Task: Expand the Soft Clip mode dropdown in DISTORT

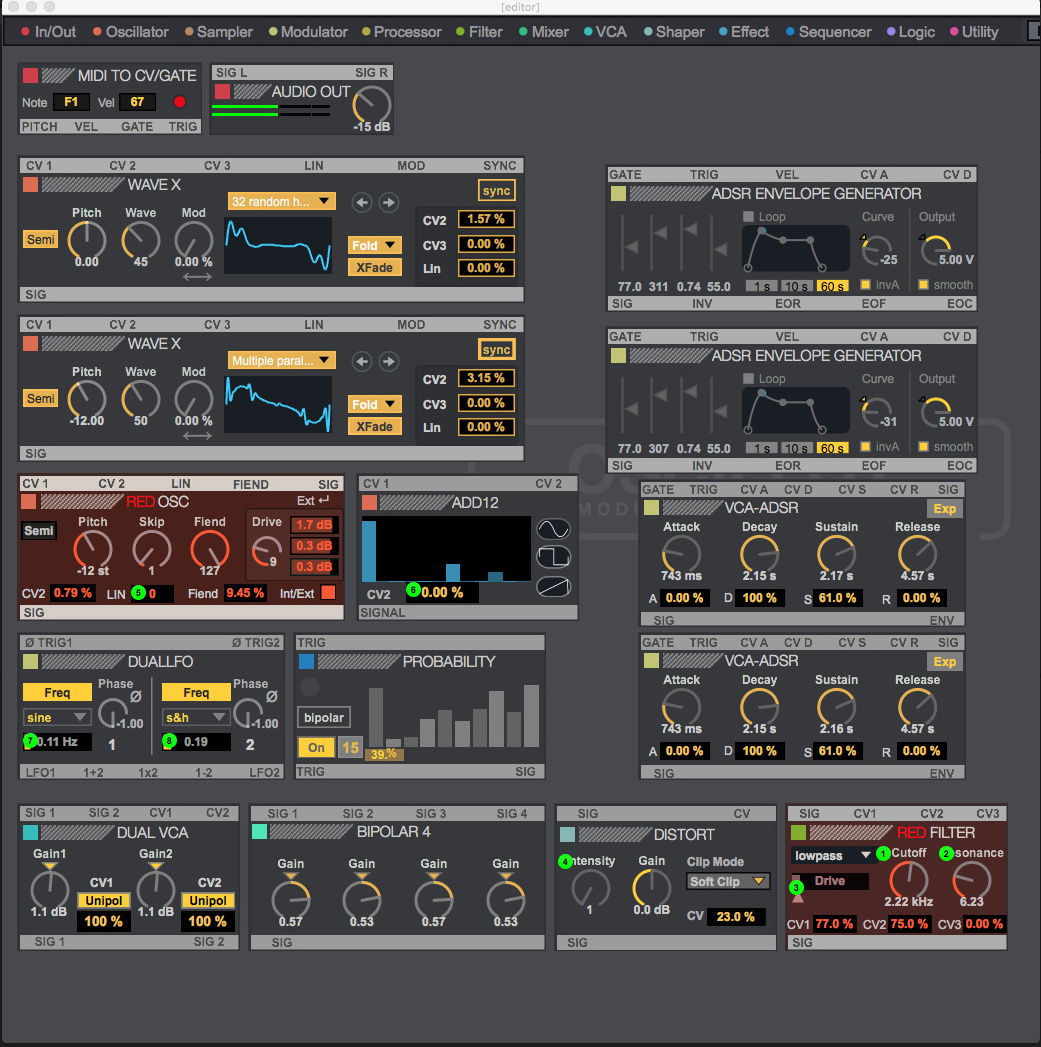Action: pyautogui.click(x=729, y=881)
